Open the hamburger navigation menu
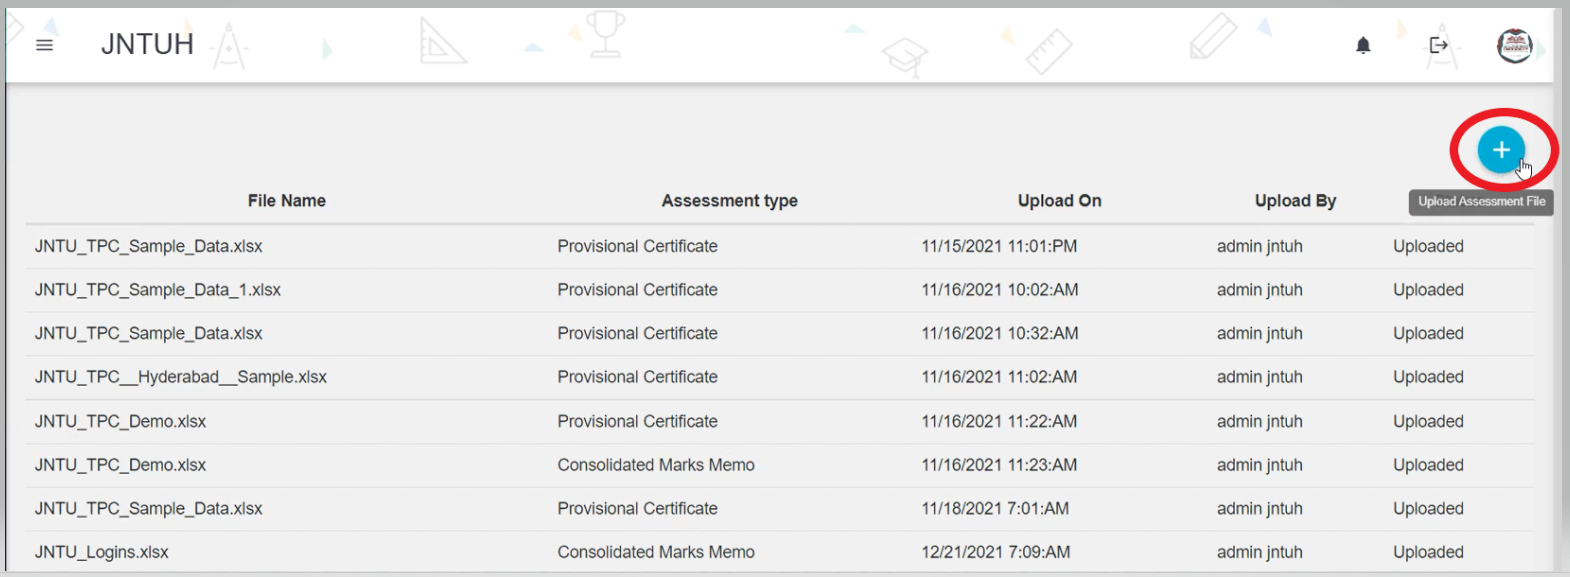 point(44,45)
